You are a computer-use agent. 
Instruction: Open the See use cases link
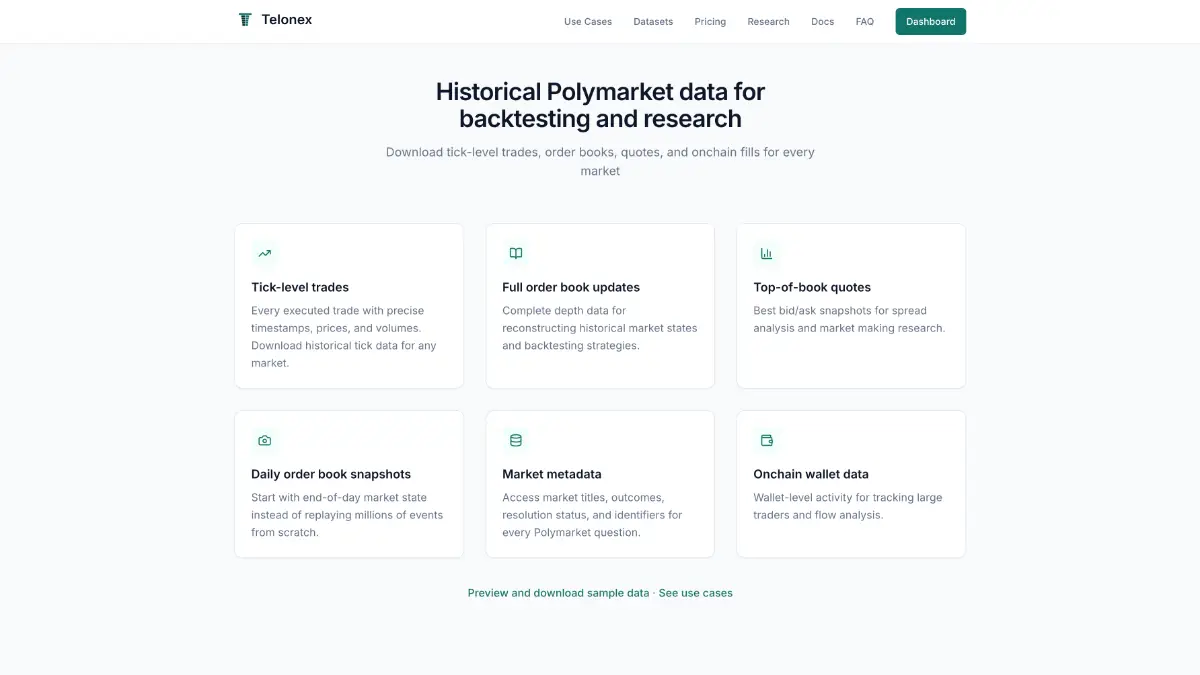(696, 593)
